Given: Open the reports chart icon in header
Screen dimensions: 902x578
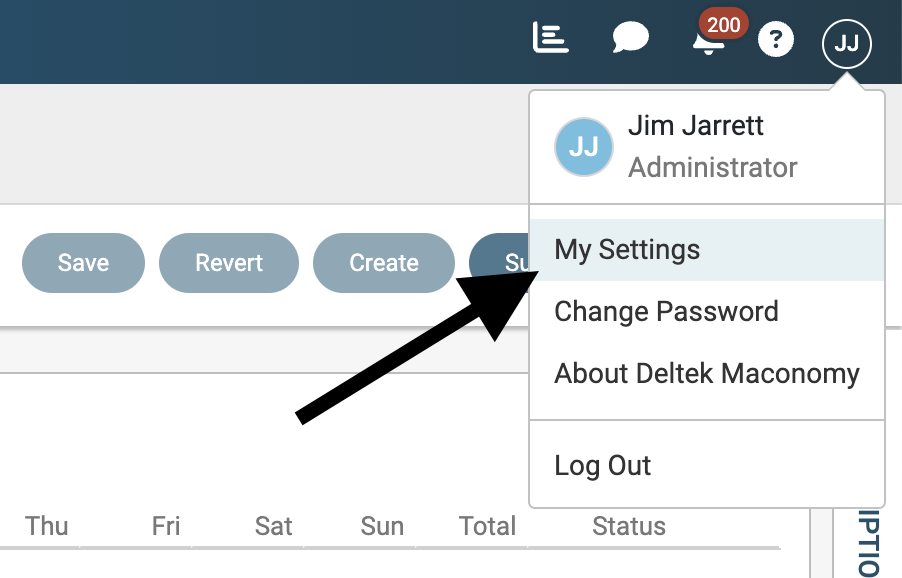Looking at the screenshot, I should 550,39.
